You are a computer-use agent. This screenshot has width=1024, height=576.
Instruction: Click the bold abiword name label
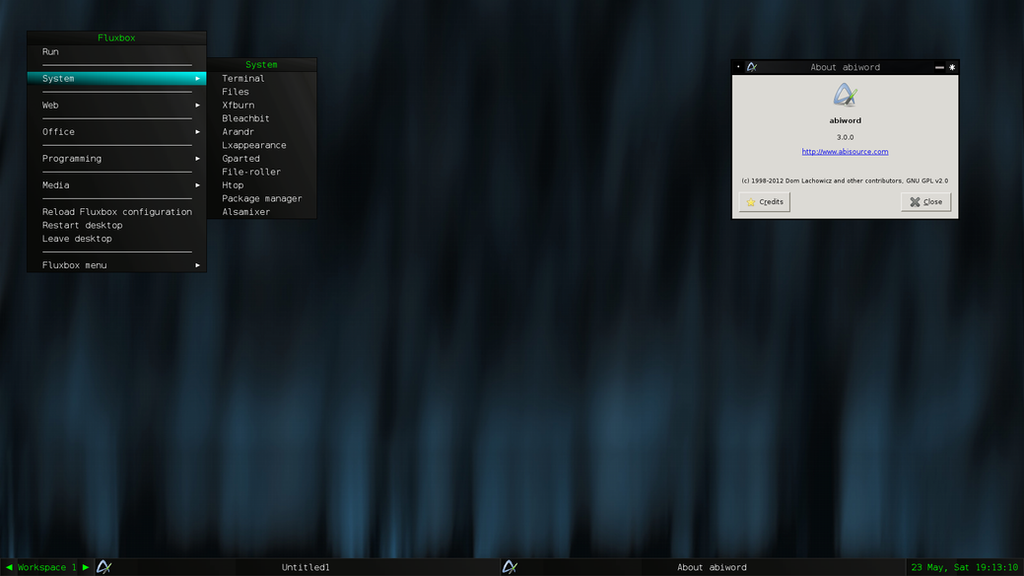click(845, 121)
